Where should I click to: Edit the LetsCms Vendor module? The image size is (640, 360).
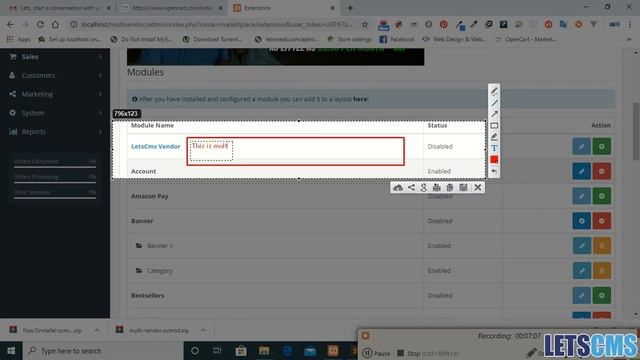pyautogui.click(x=581, y=147)
